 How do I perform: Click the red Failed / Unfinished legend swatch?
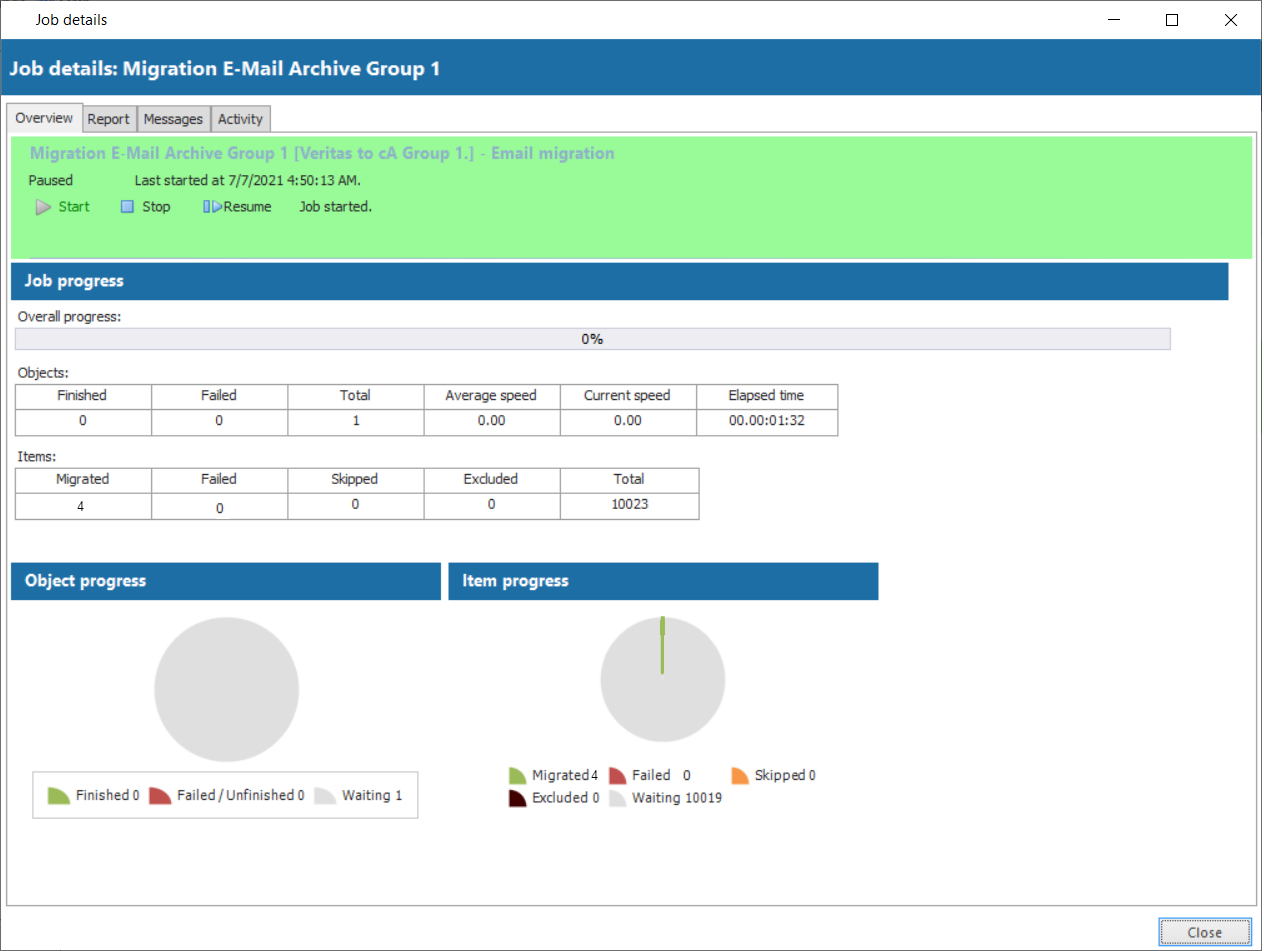pos(160,796)
